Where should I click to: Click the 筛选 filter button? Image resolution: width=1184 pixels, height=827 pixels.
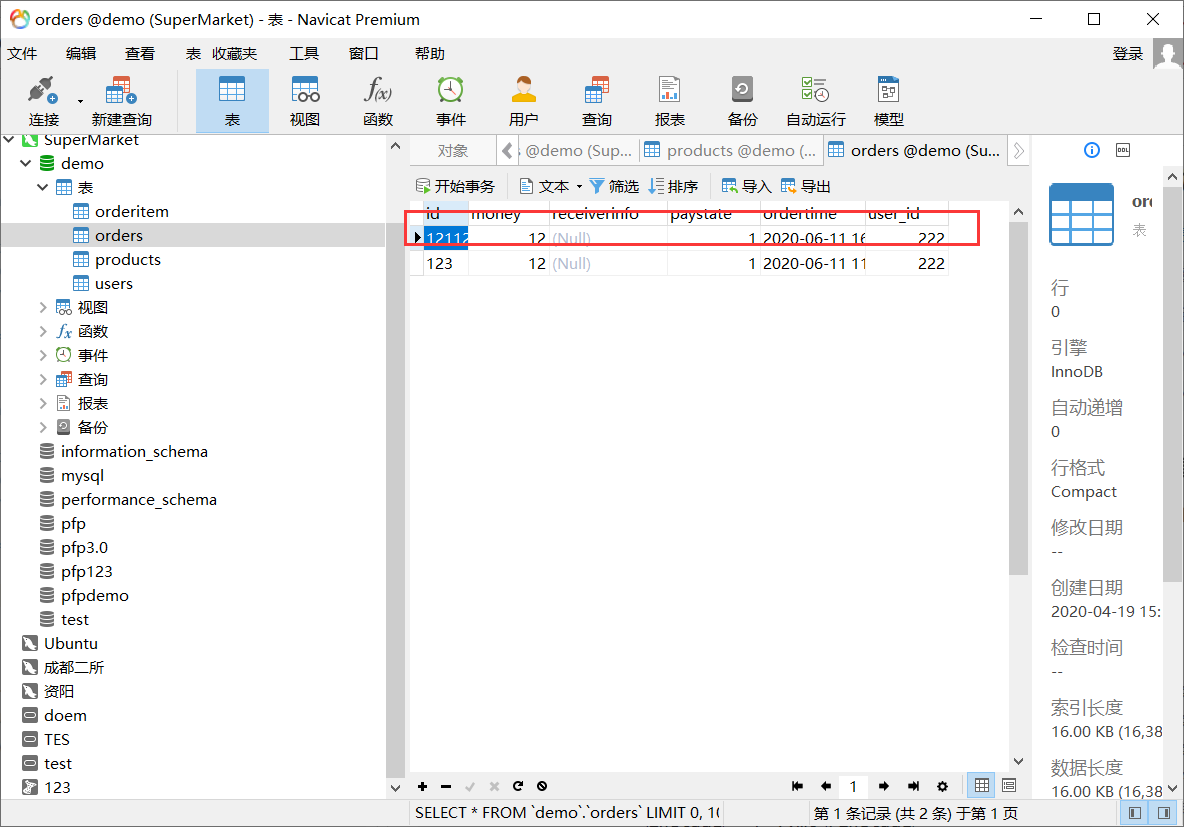[614, 186]
